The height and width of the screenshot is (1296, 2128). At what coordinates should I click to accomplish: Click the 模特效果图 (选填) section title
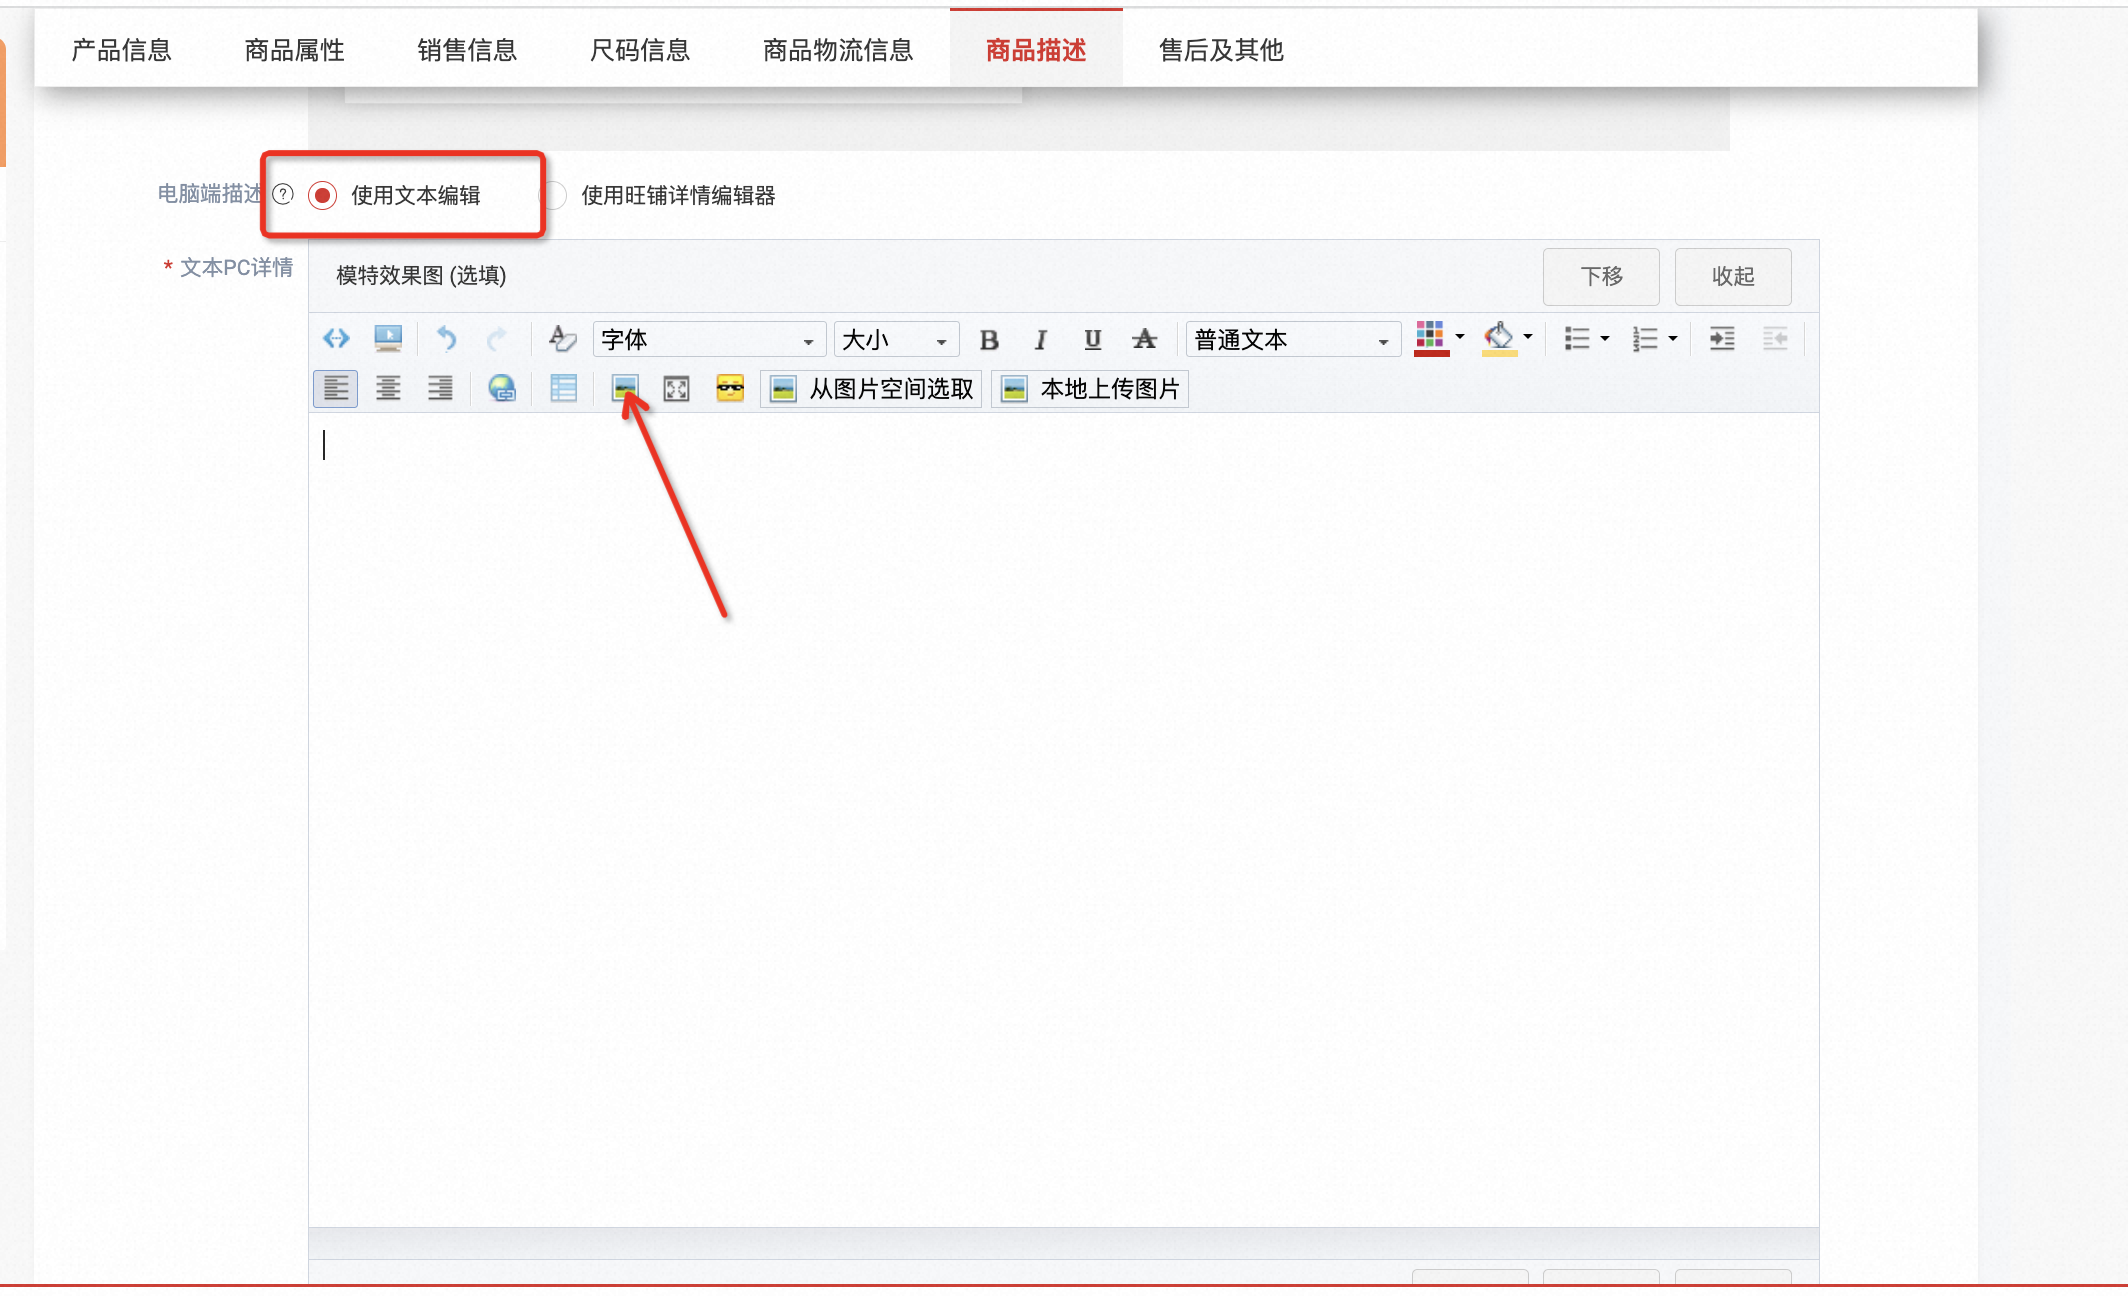click(x=421, y=275)
